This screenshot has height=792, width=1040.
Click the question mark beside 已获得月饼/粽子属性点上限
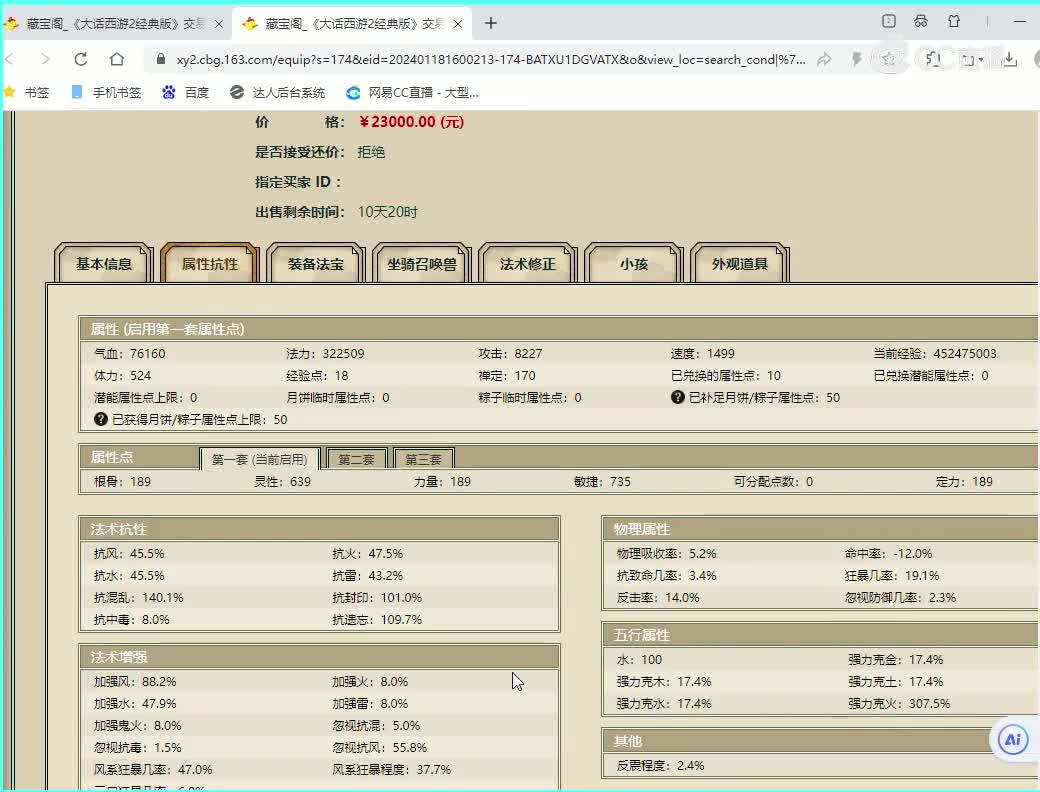pyautogui.click(x=101, y=419)
